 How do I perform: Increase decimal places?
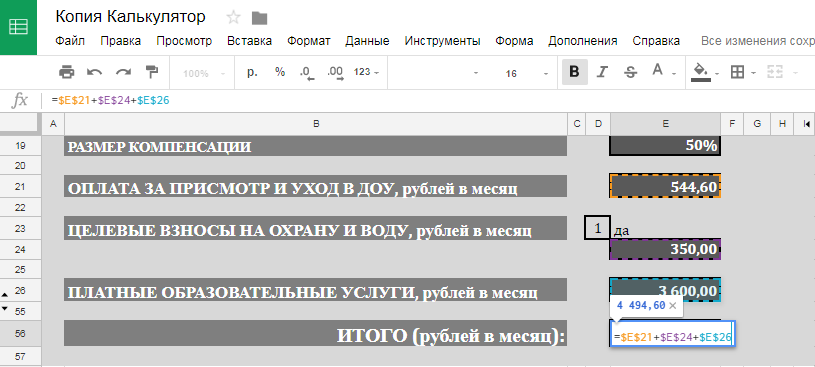coord(335,73)
